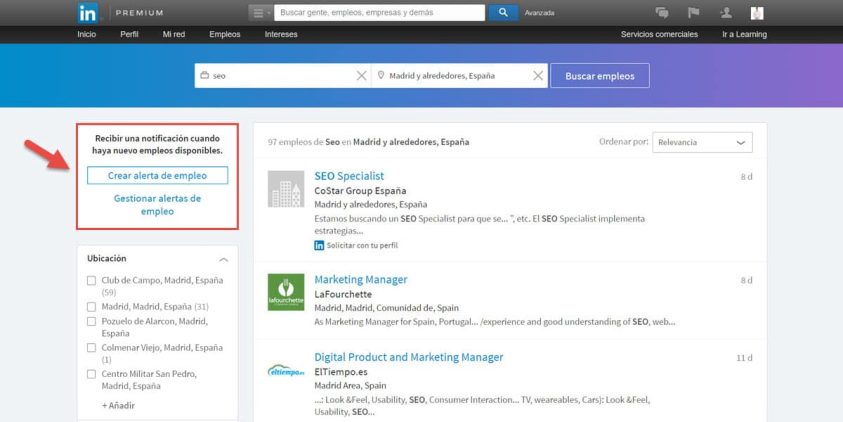Click the briefcase icon in keyword field
This screenshot has width=843, height=422.
204,76
